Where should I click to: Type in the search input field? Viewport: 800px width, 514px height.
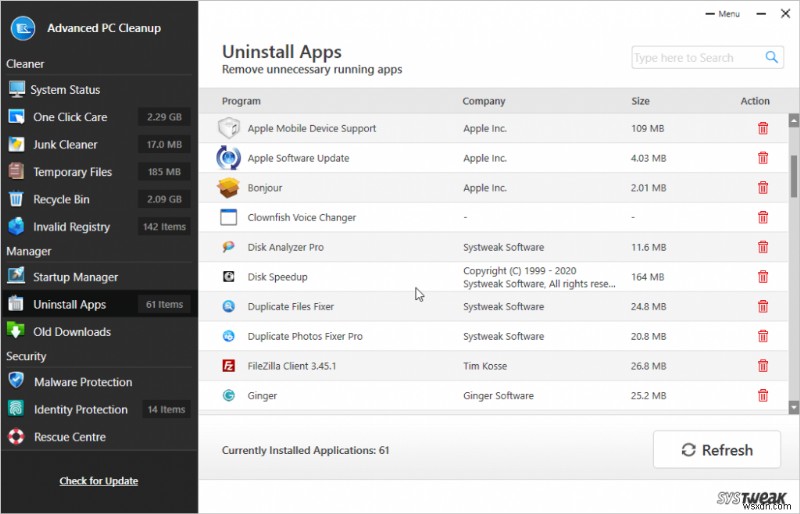pos(696,58)
